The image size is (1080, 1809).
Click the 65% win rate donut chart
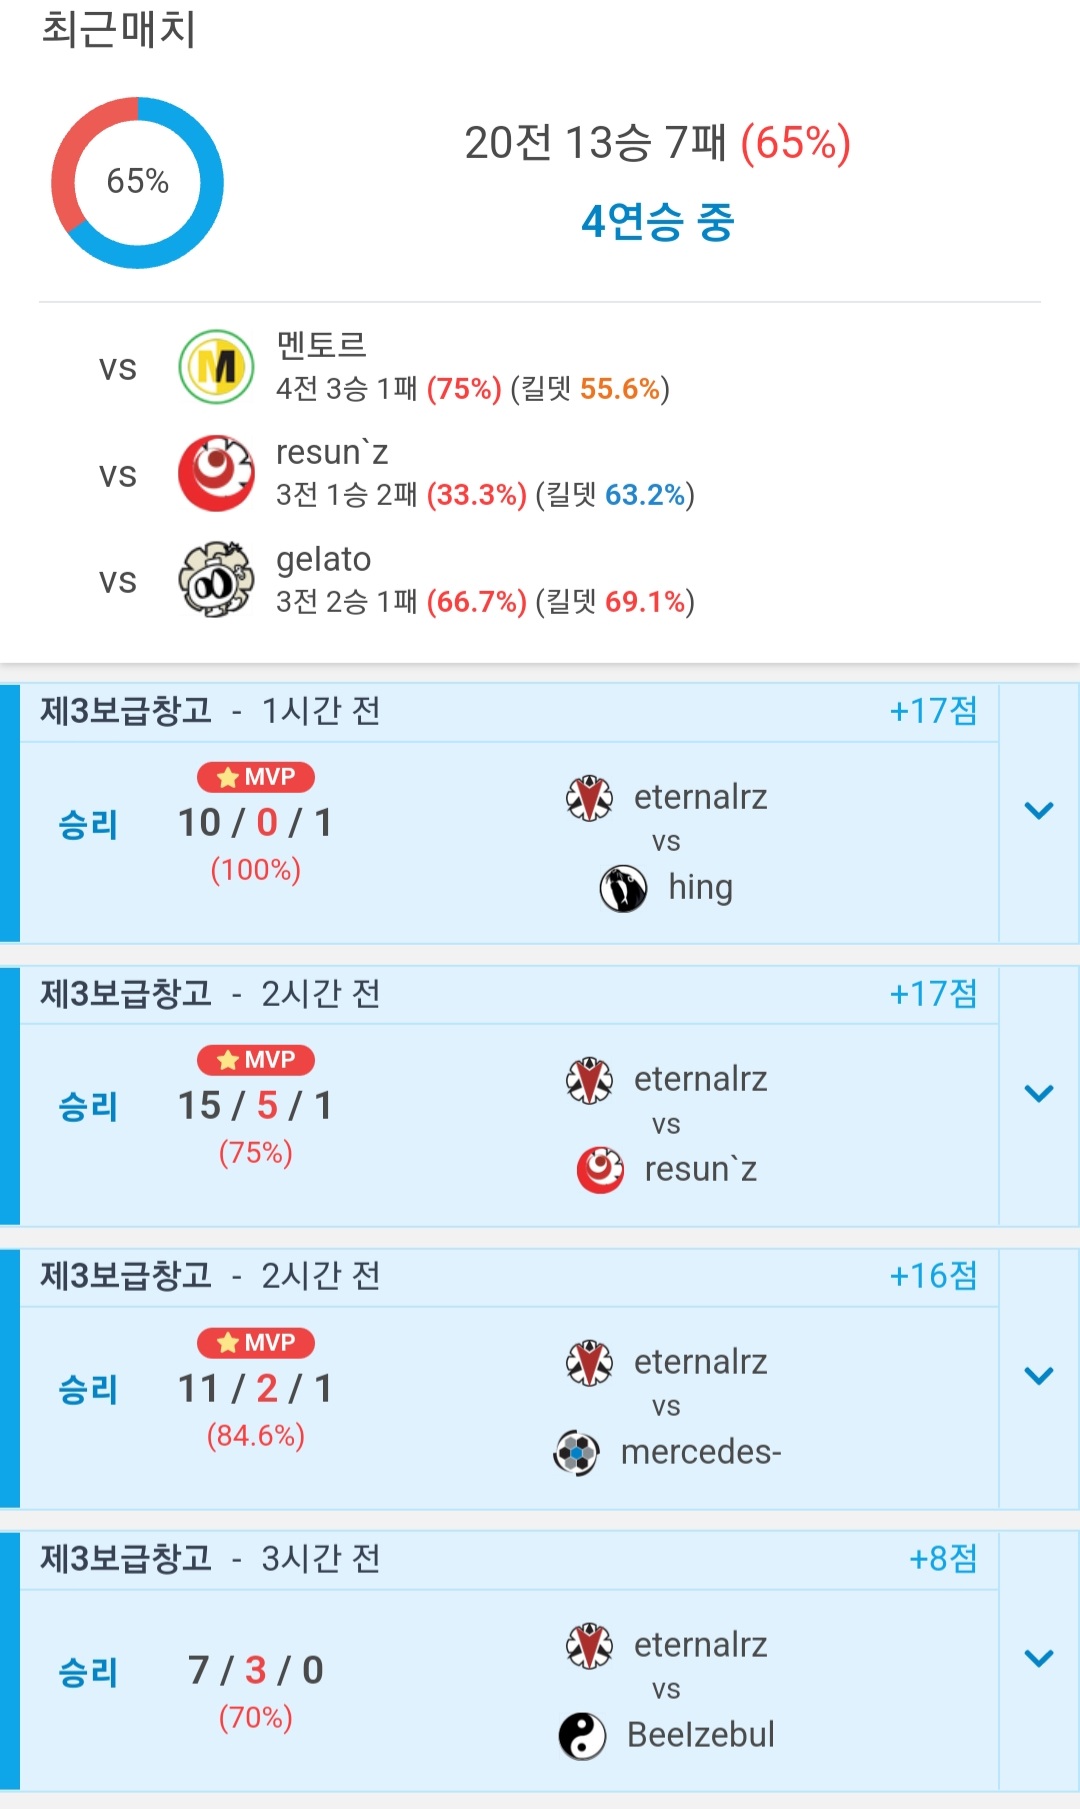pos(138,183)
